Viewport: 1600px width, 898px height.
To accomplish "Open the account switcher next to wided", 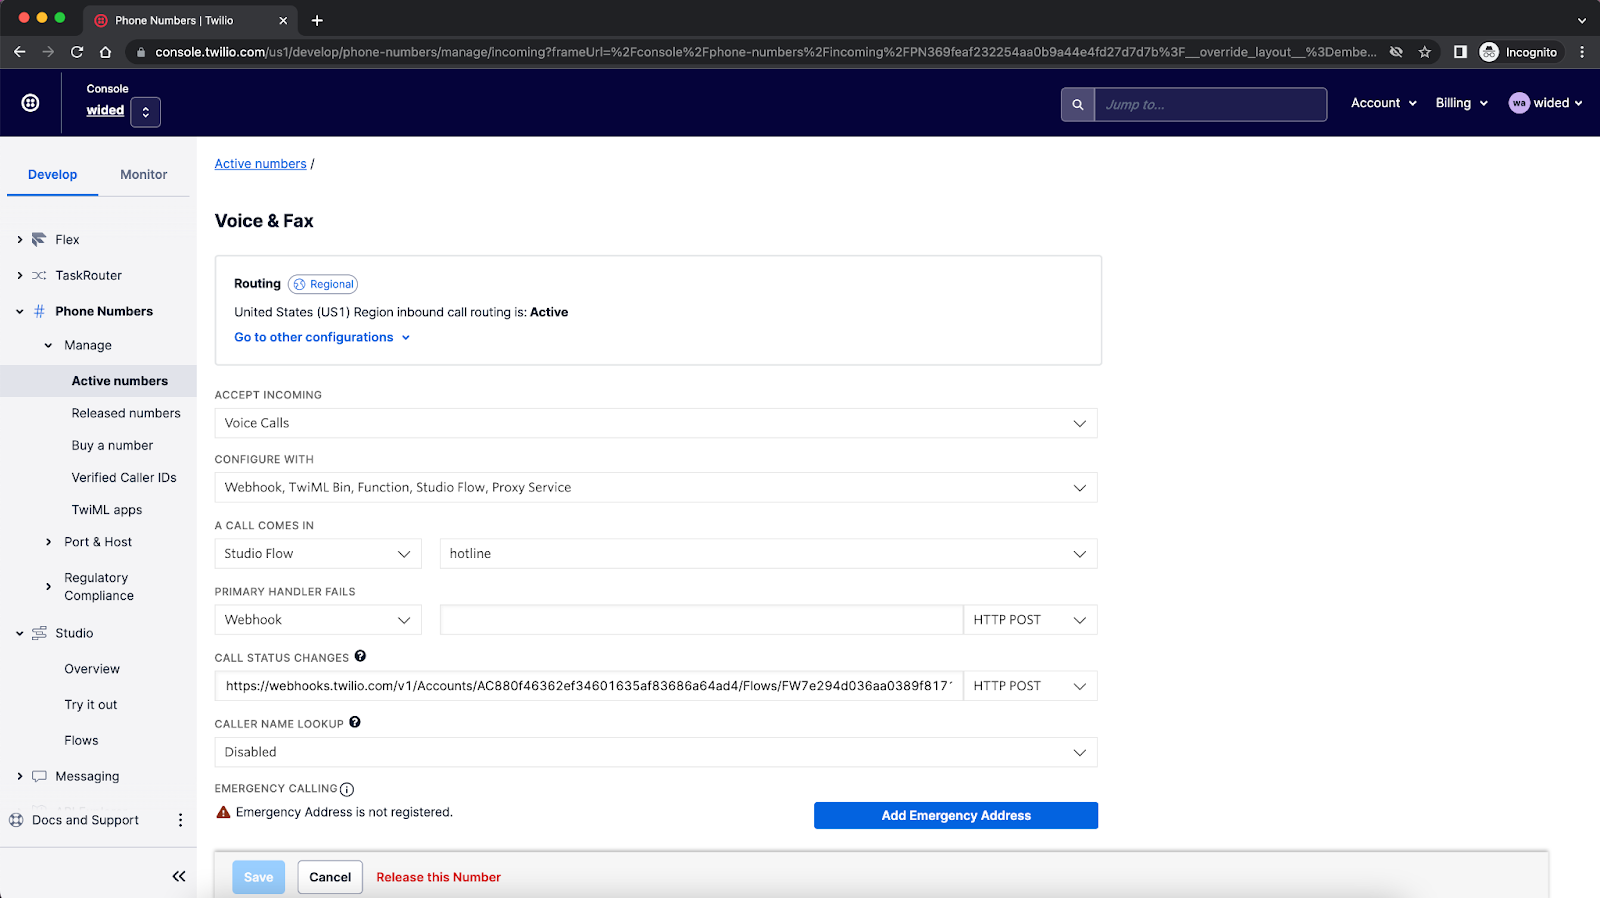I will click(146, 112).
